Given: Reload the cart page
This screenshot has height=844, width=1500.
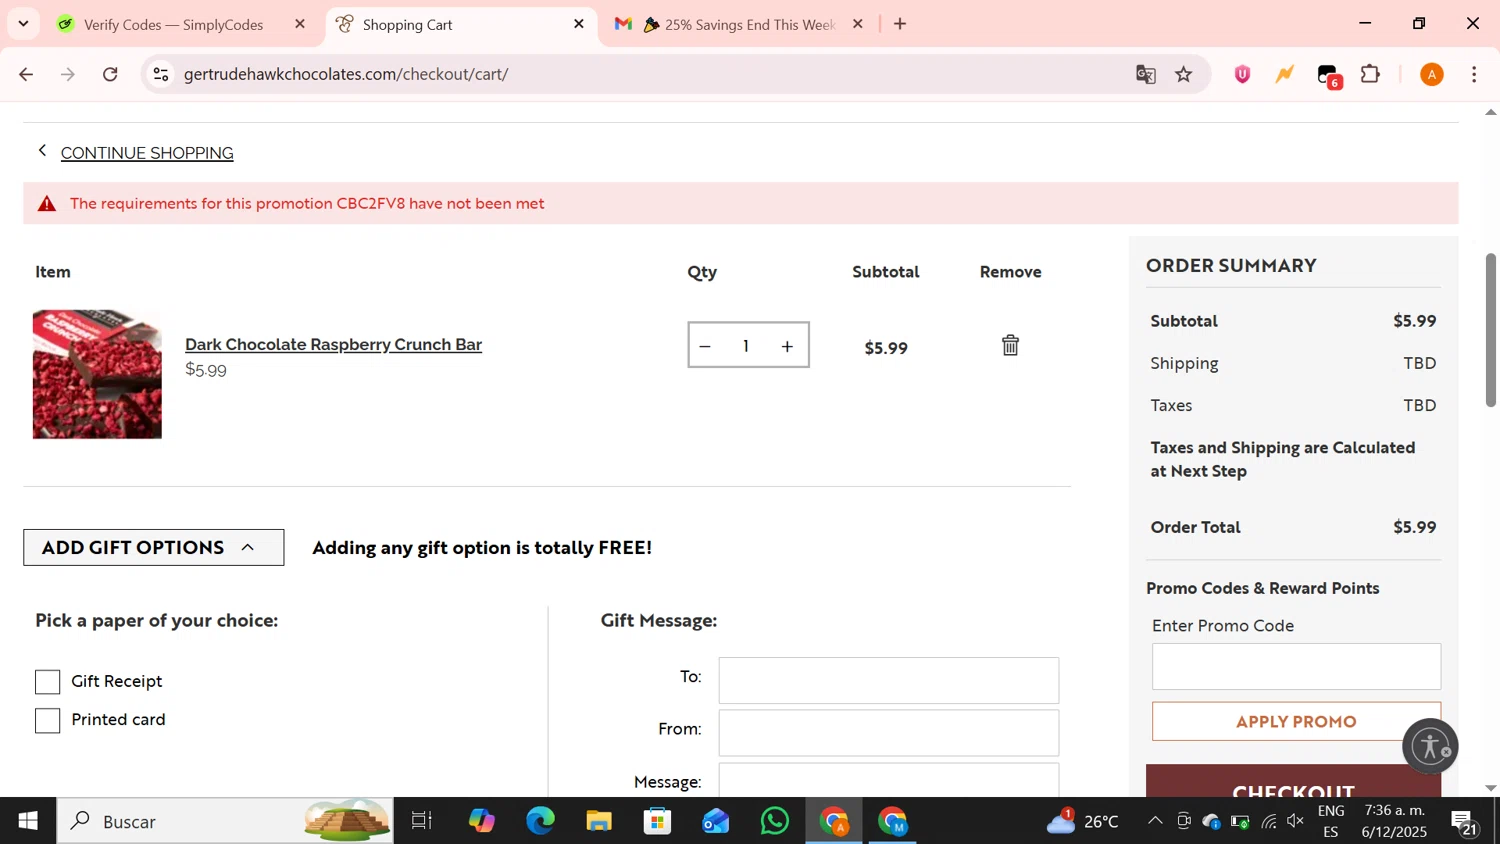Looking at the screenshot, I should pos(111,74).
